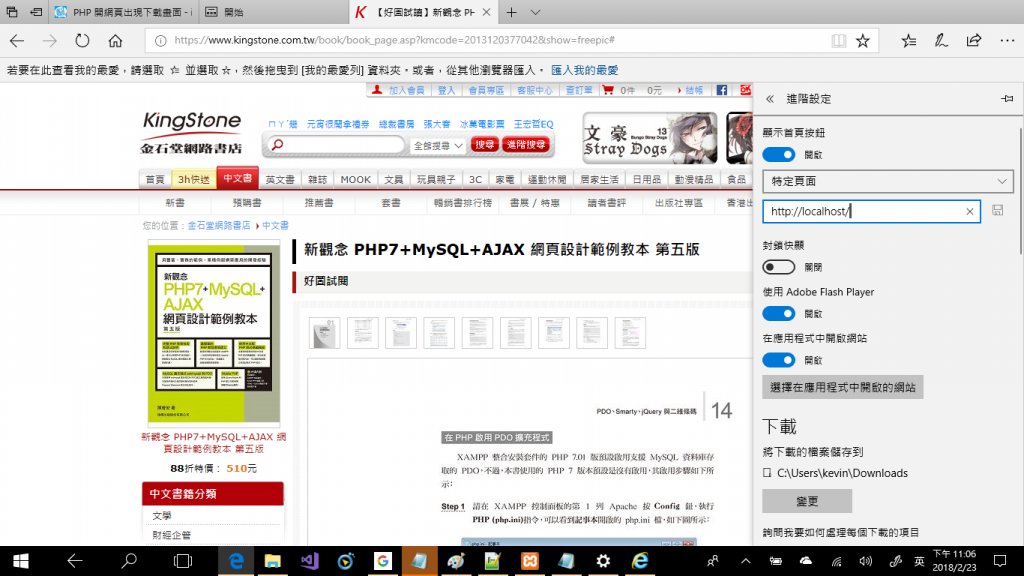Save the home page URL
The height and width of the screenshot is (576, 1024).
click(997, 210)
